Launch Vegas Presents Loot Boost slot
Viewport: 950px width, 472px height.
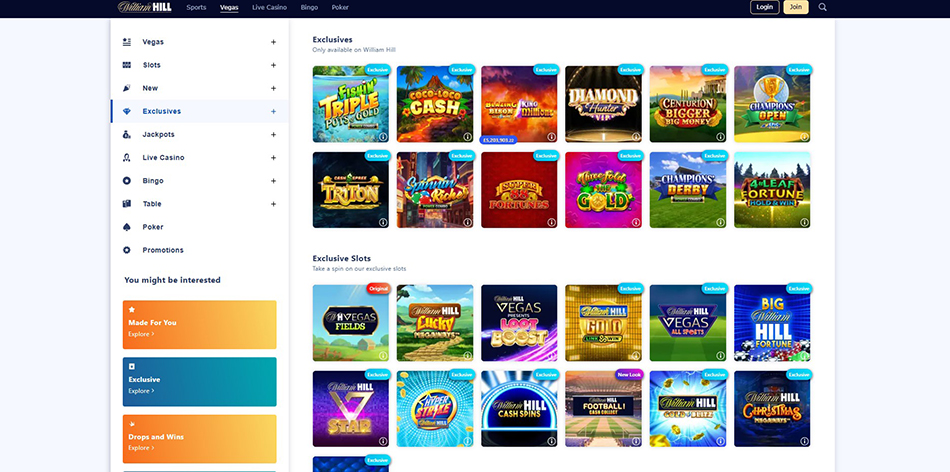519,323
